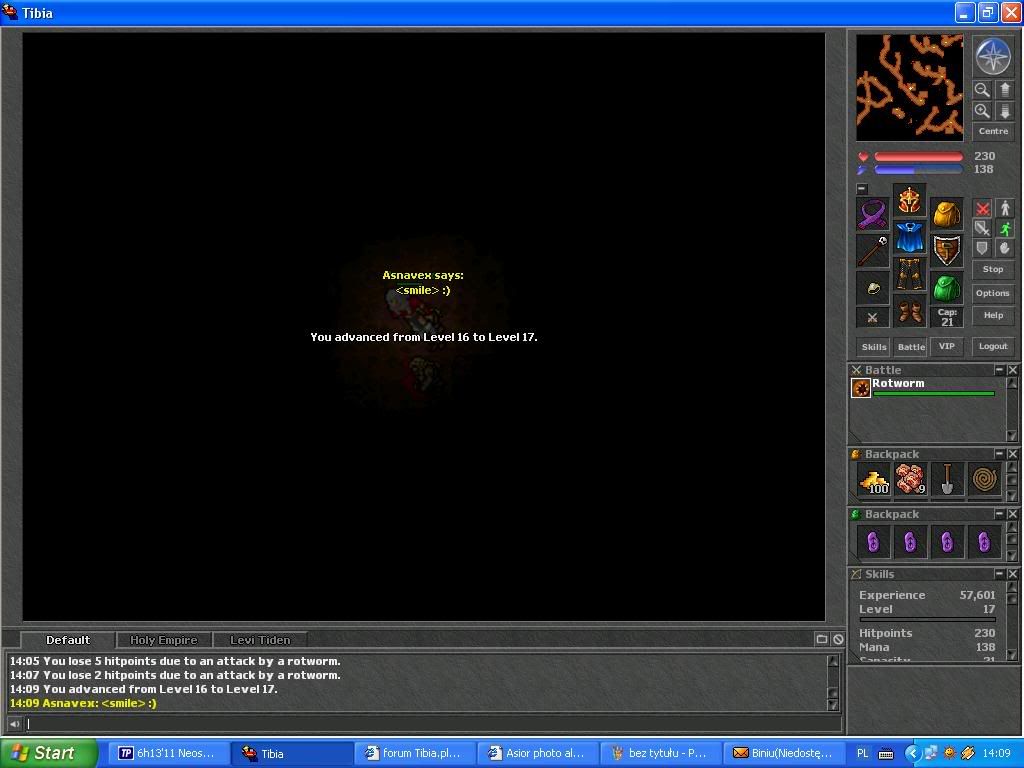Image resolution: width=1024 pixels, height=768 pixels.
Task: Collapse the equipment inventory panel
Action: click(862, 189)
